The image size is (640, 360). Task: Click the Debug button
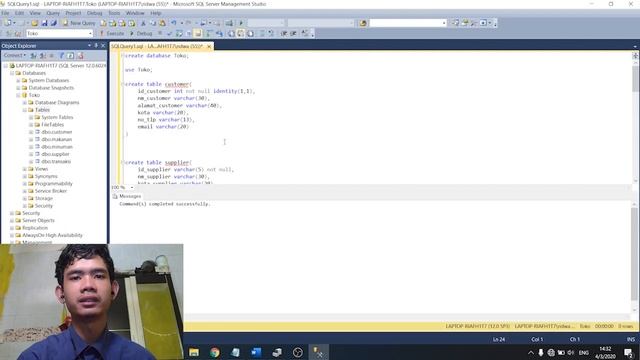[x=141, y=33]
